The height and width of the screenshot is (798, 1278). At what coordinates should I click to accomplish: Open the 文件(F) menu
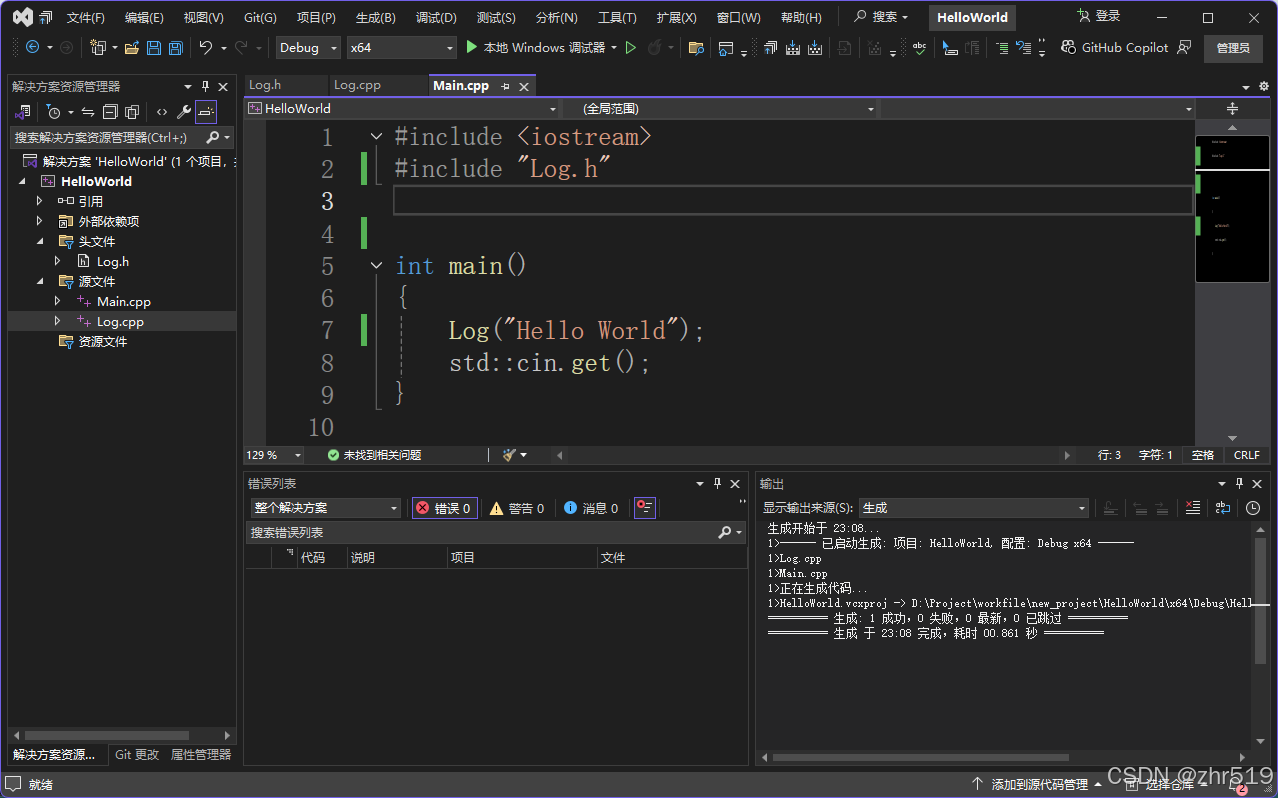click(85, 16)
